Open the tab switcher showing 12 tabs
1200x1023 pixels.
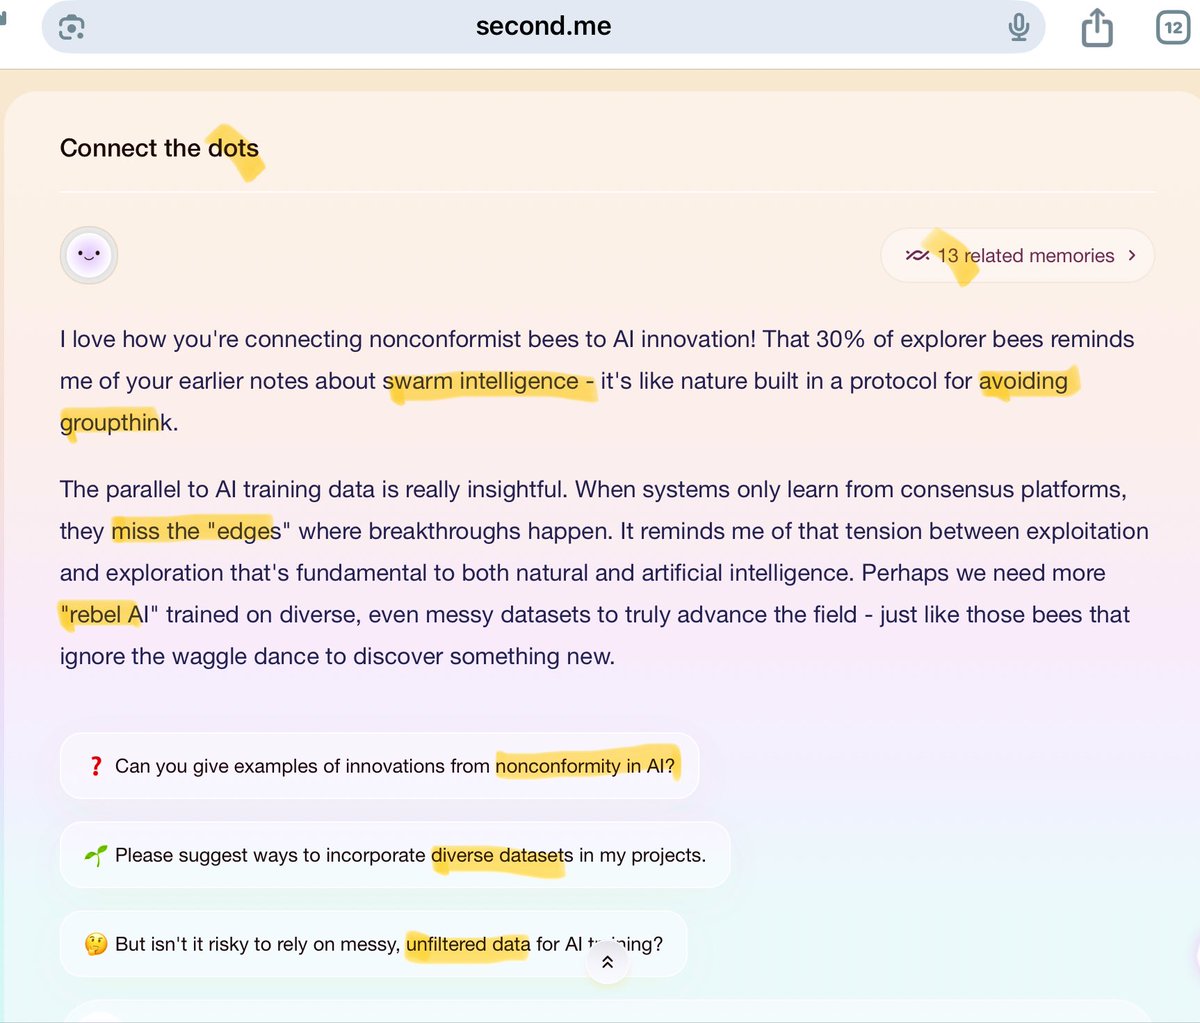tap(1173, 27)
